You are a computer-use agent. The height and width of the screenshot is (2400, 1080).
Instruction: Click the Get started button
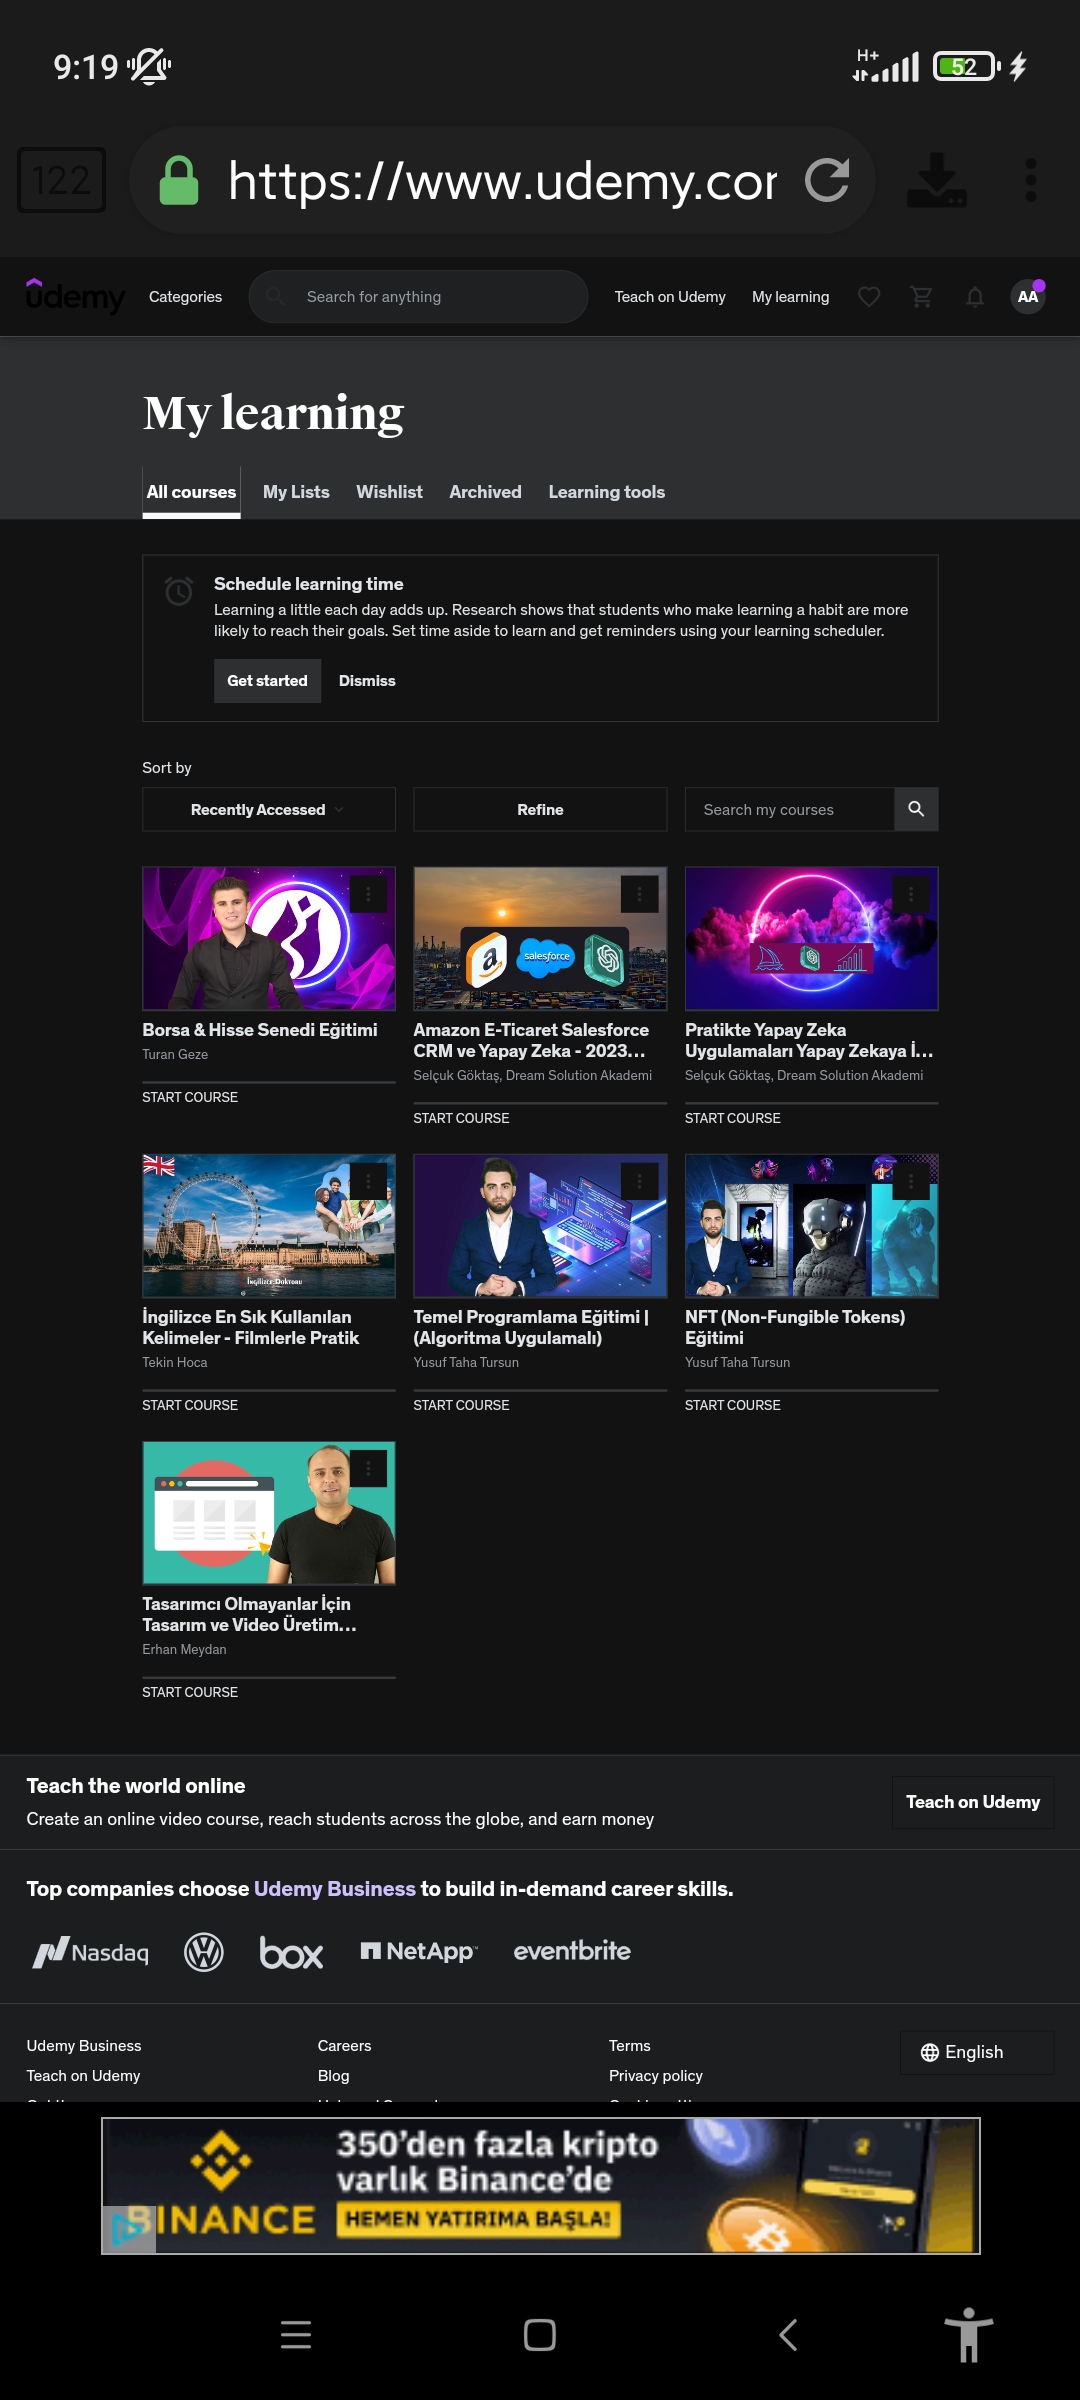point(267,681)
